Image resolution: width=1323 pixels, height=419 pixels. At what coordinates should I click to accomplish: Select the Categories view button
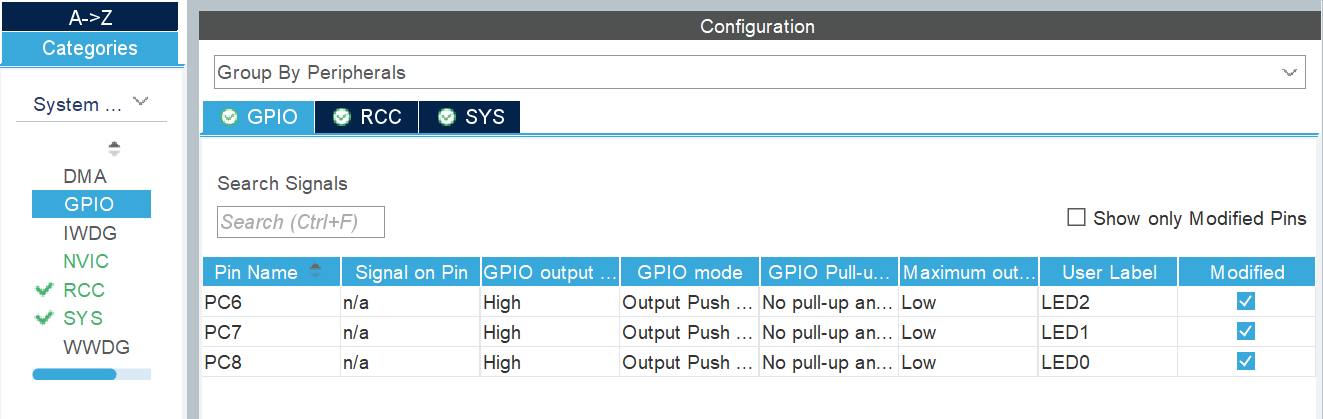point(90,48)
